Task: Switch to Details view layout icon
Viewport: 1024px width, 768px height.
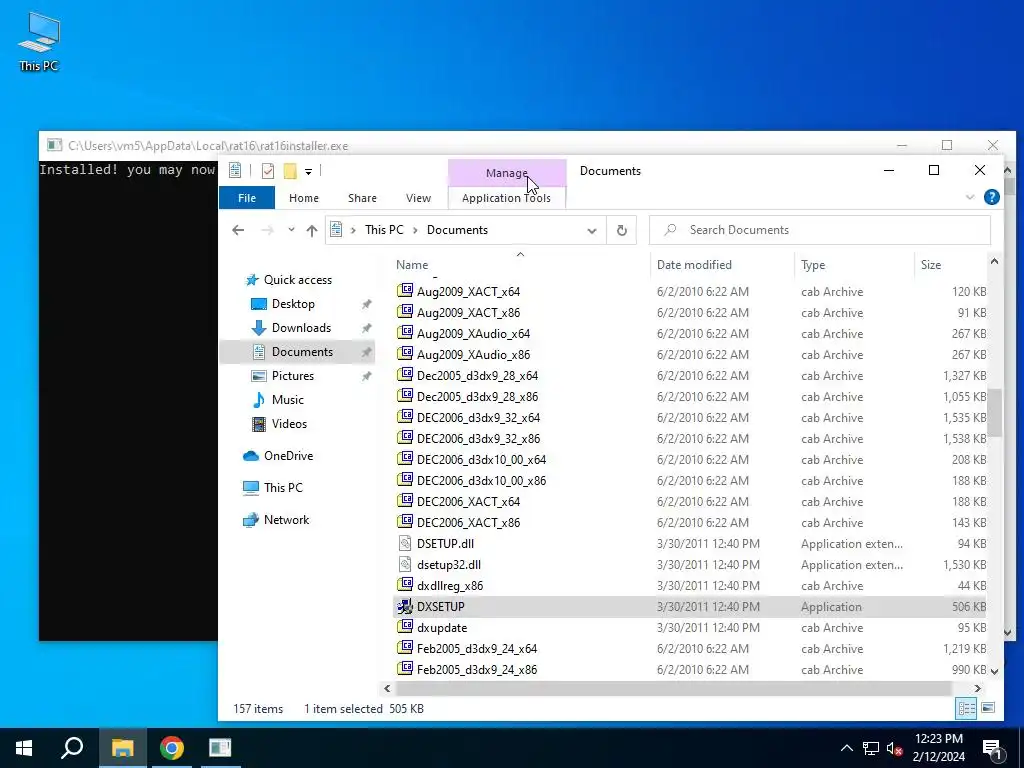Action: click(967, 709)
